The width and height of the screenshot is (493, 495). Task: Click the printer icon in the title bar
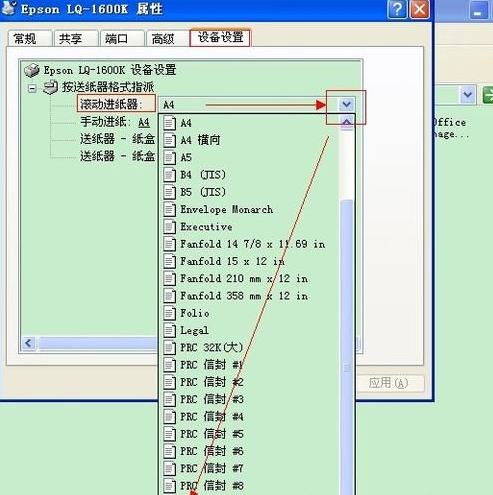pos(8,8)
